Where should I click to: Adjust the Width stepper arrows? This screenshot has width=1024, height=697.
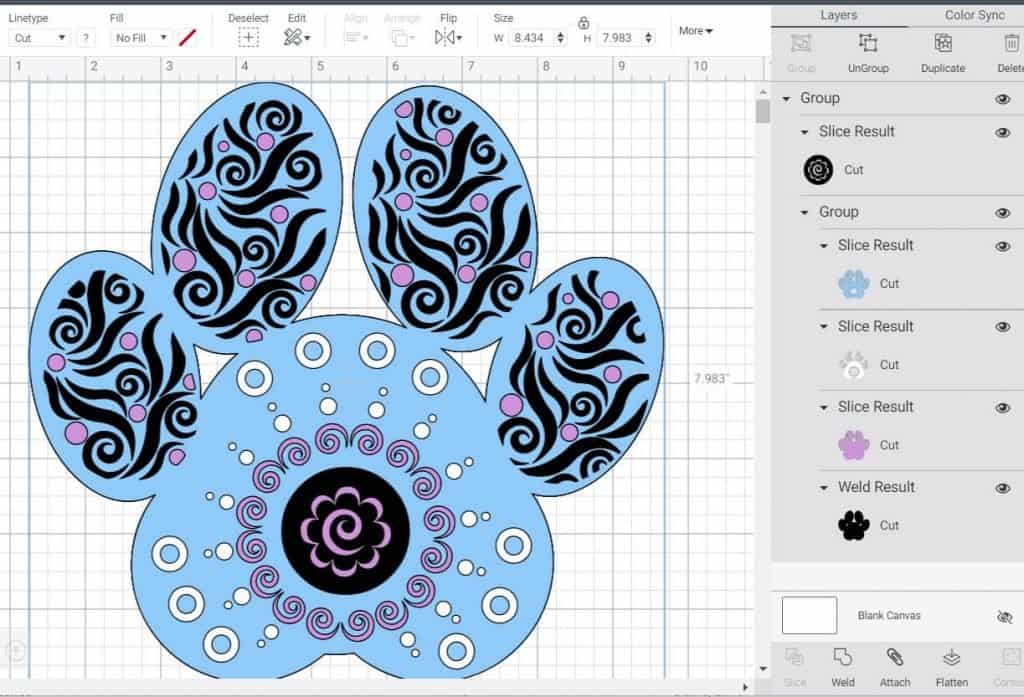560,38
